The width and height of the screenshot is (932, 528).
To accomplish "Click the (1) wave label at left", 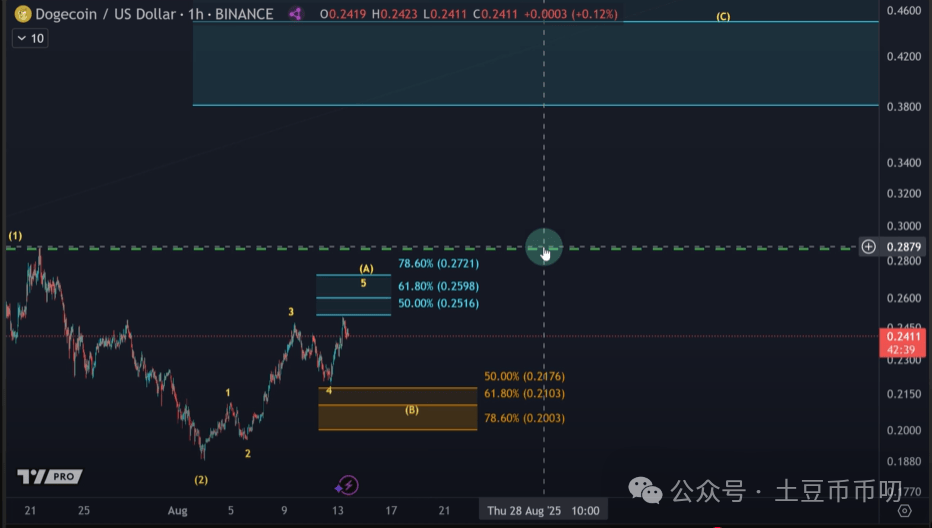I will tap(15, 236).
